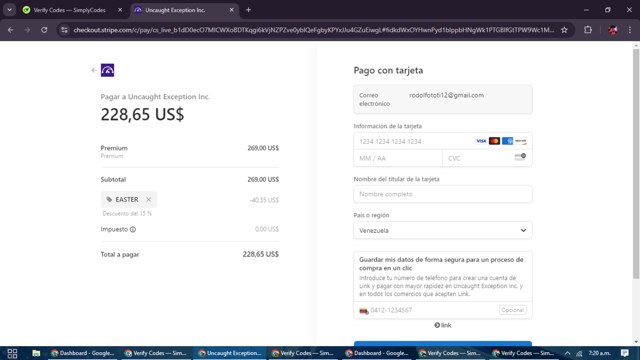Image resolution: width=640 pixels, height=360 pixels.
Task: Focus the CVC input field
Action: (x=487, y=158)
